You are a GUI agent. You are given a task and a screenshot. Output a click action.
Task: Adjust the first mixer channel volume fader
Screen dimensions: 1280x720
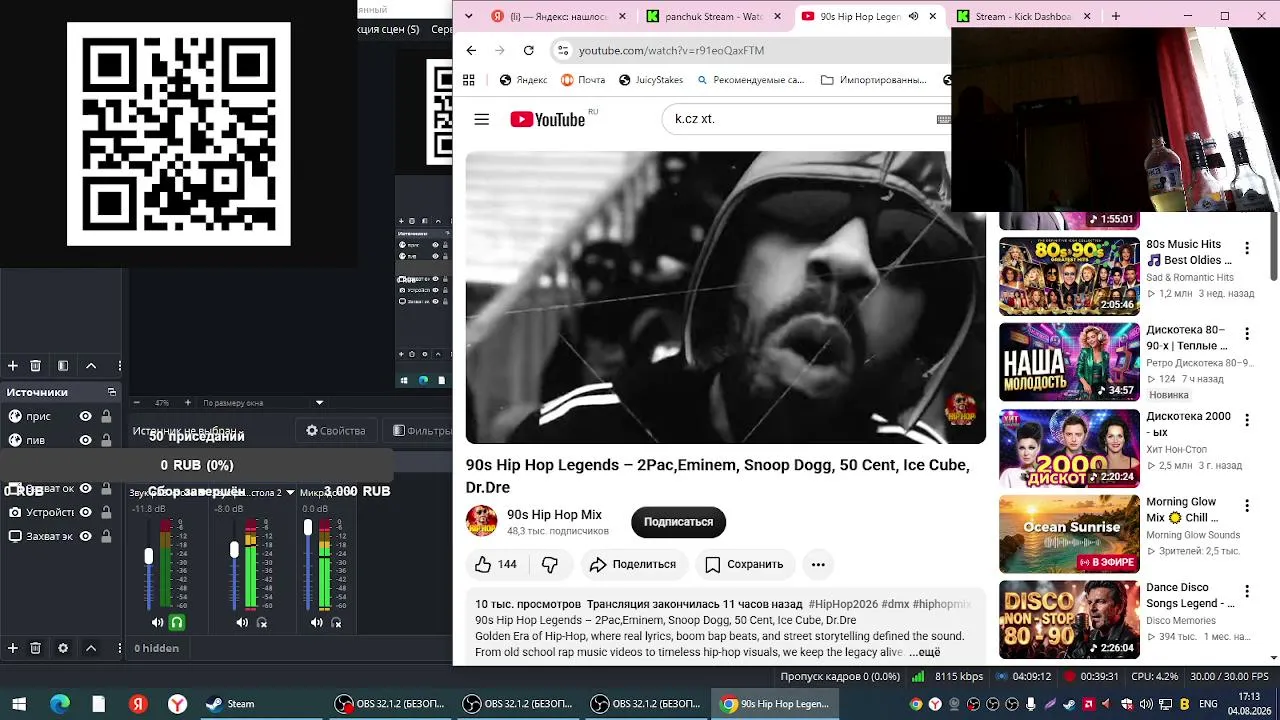(x=149, y=556)
